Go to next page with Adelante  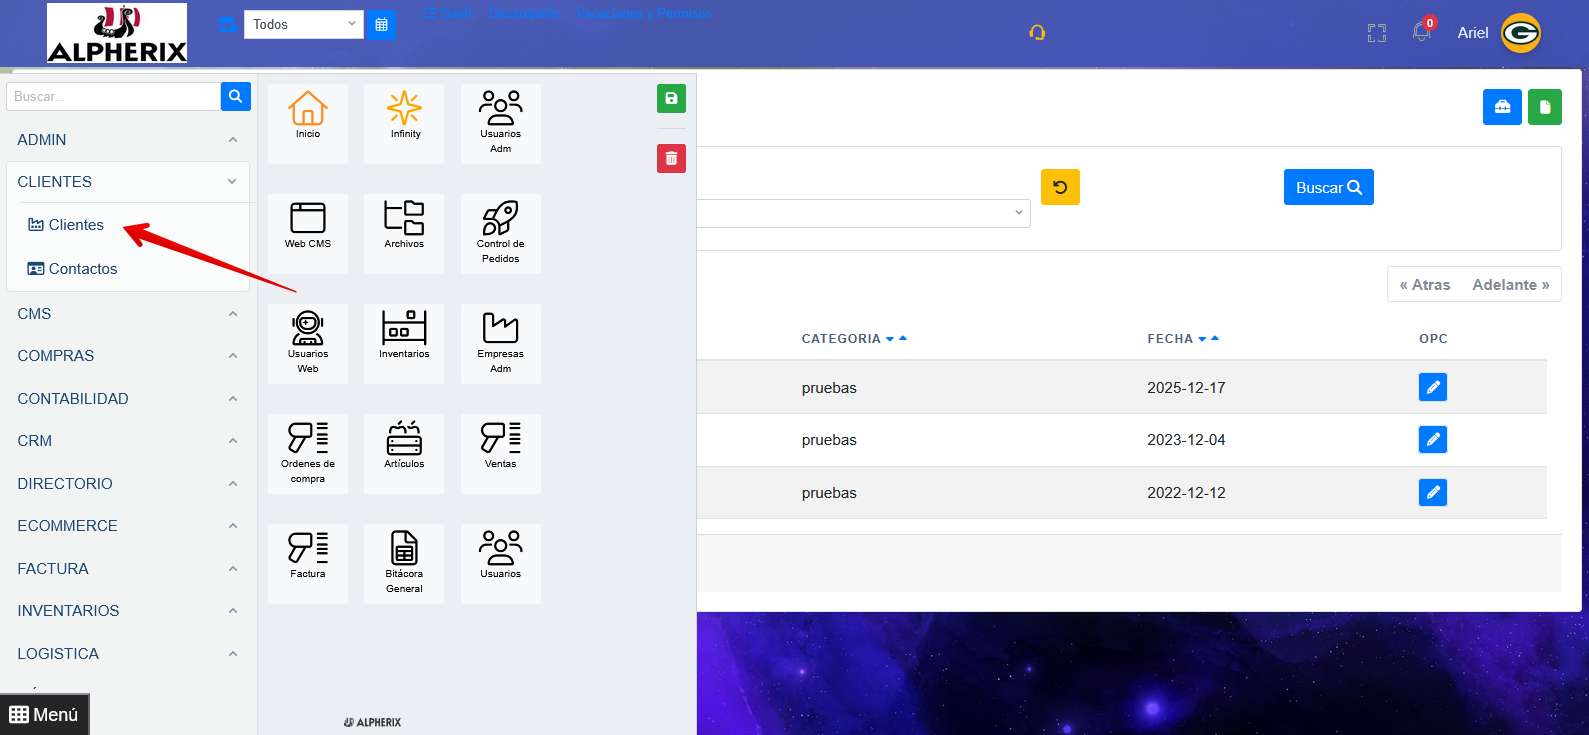(1510, 285)
